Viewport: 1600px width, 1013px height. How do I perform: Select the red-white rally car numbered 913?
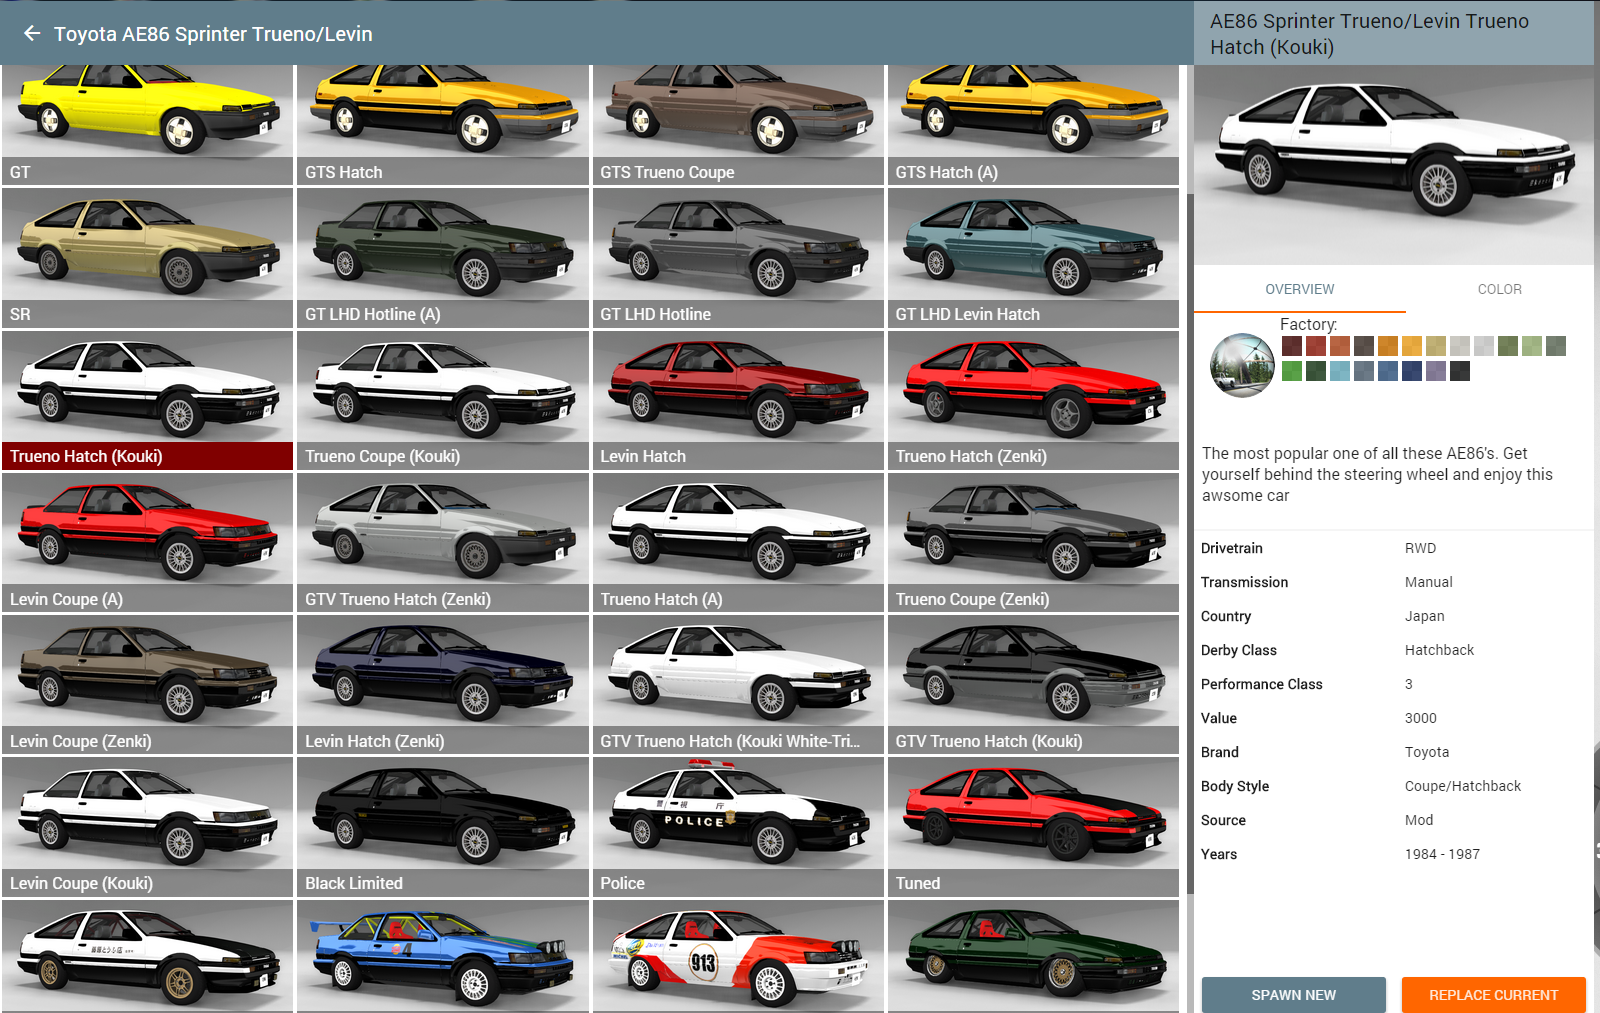pyautogui.click(x=738, y=956)
